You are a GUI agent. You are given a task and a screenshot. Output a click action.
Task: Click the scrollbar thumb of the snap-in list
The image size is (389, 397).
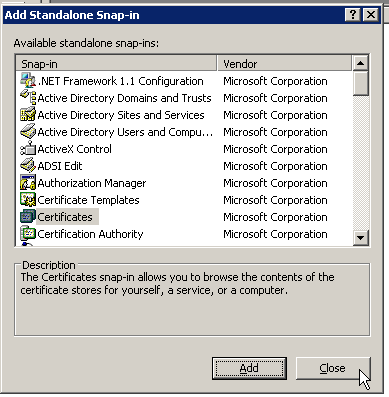[x=360, y=83]
